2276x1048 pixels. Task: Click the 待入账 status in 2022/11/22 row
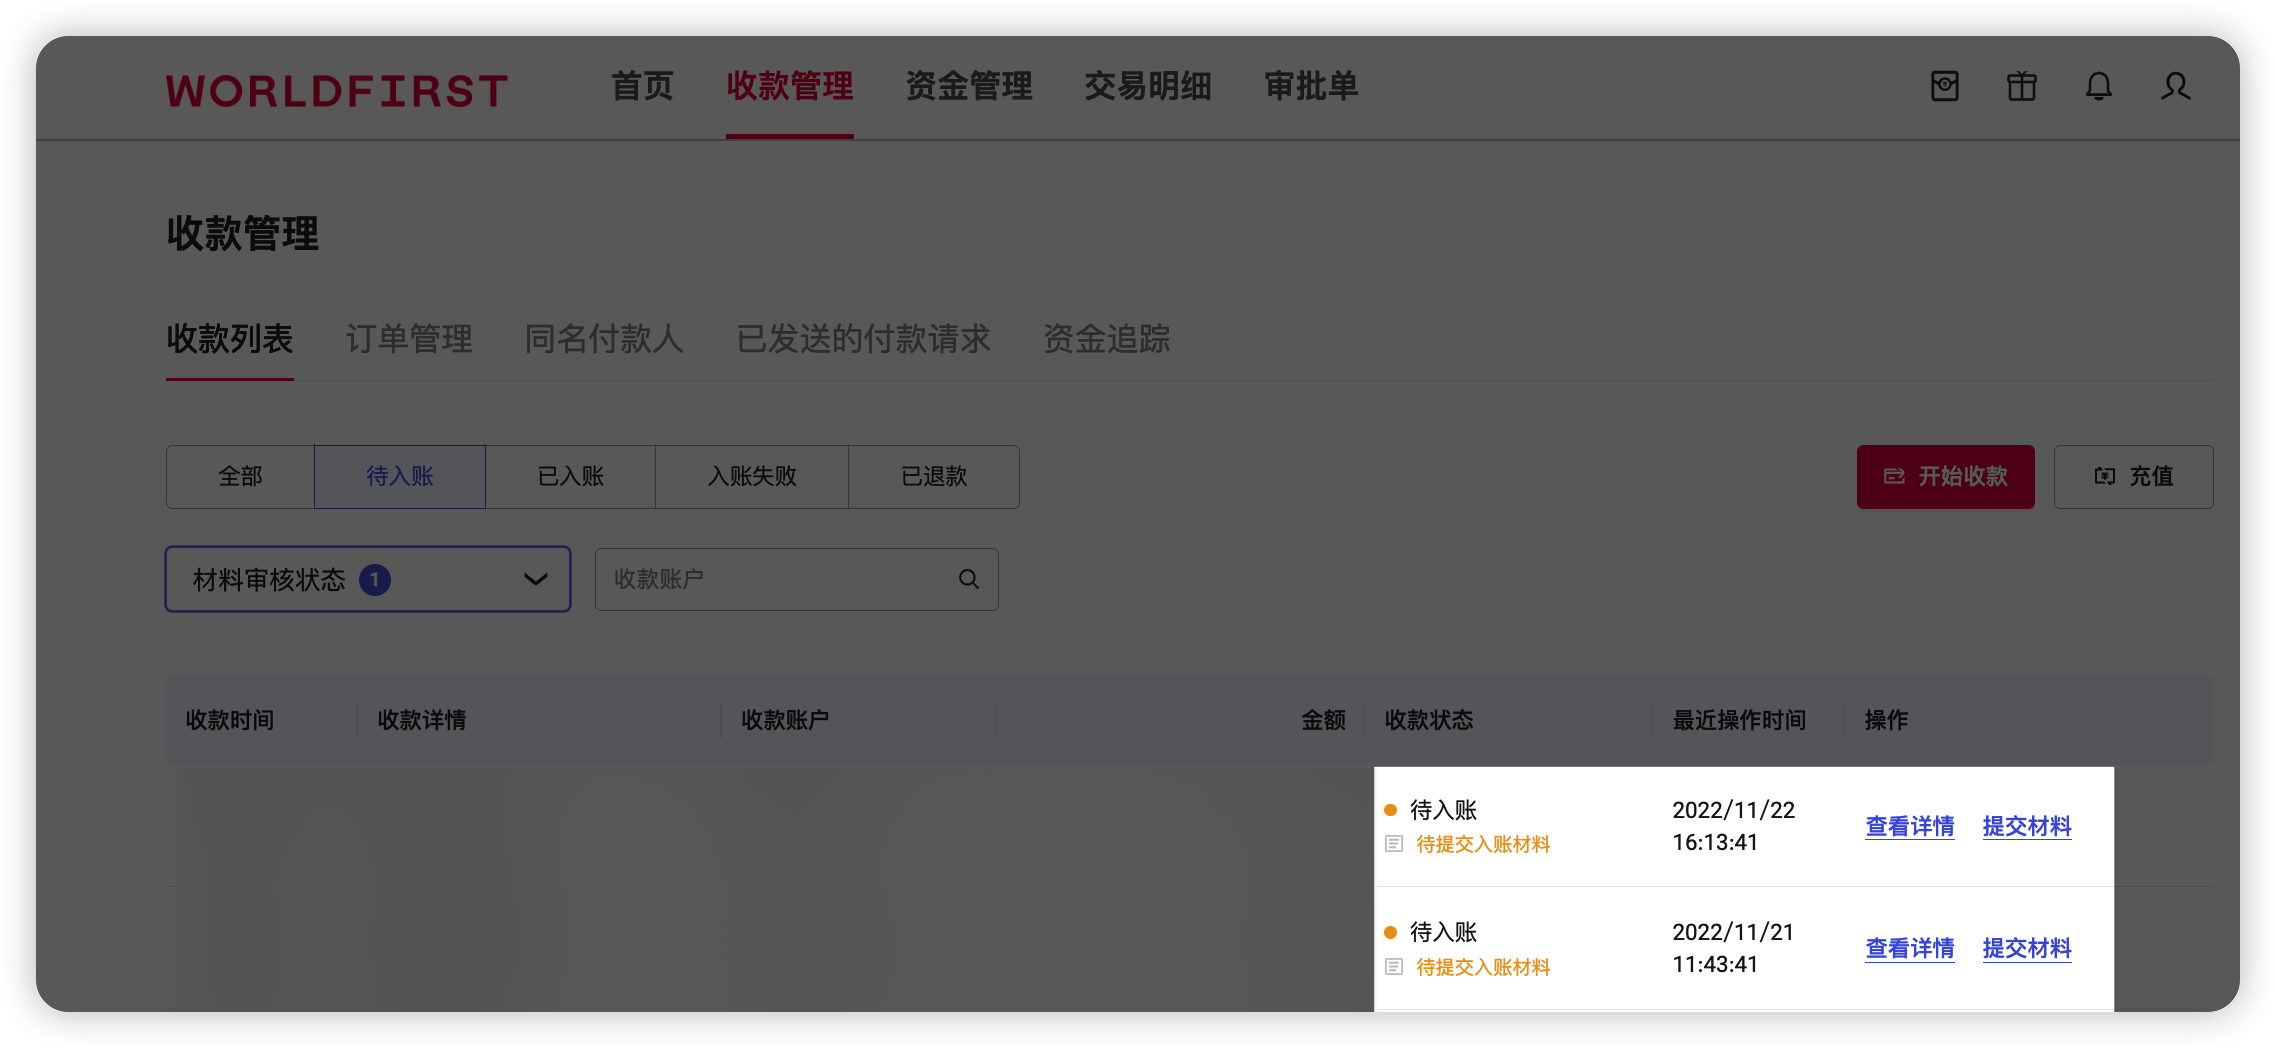pyautogui.click(x=1443, y=810)
